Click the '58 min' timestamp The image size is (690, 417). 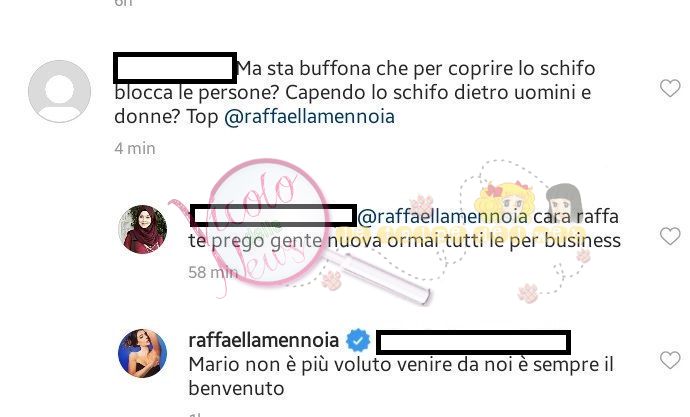tap(213, 272)
